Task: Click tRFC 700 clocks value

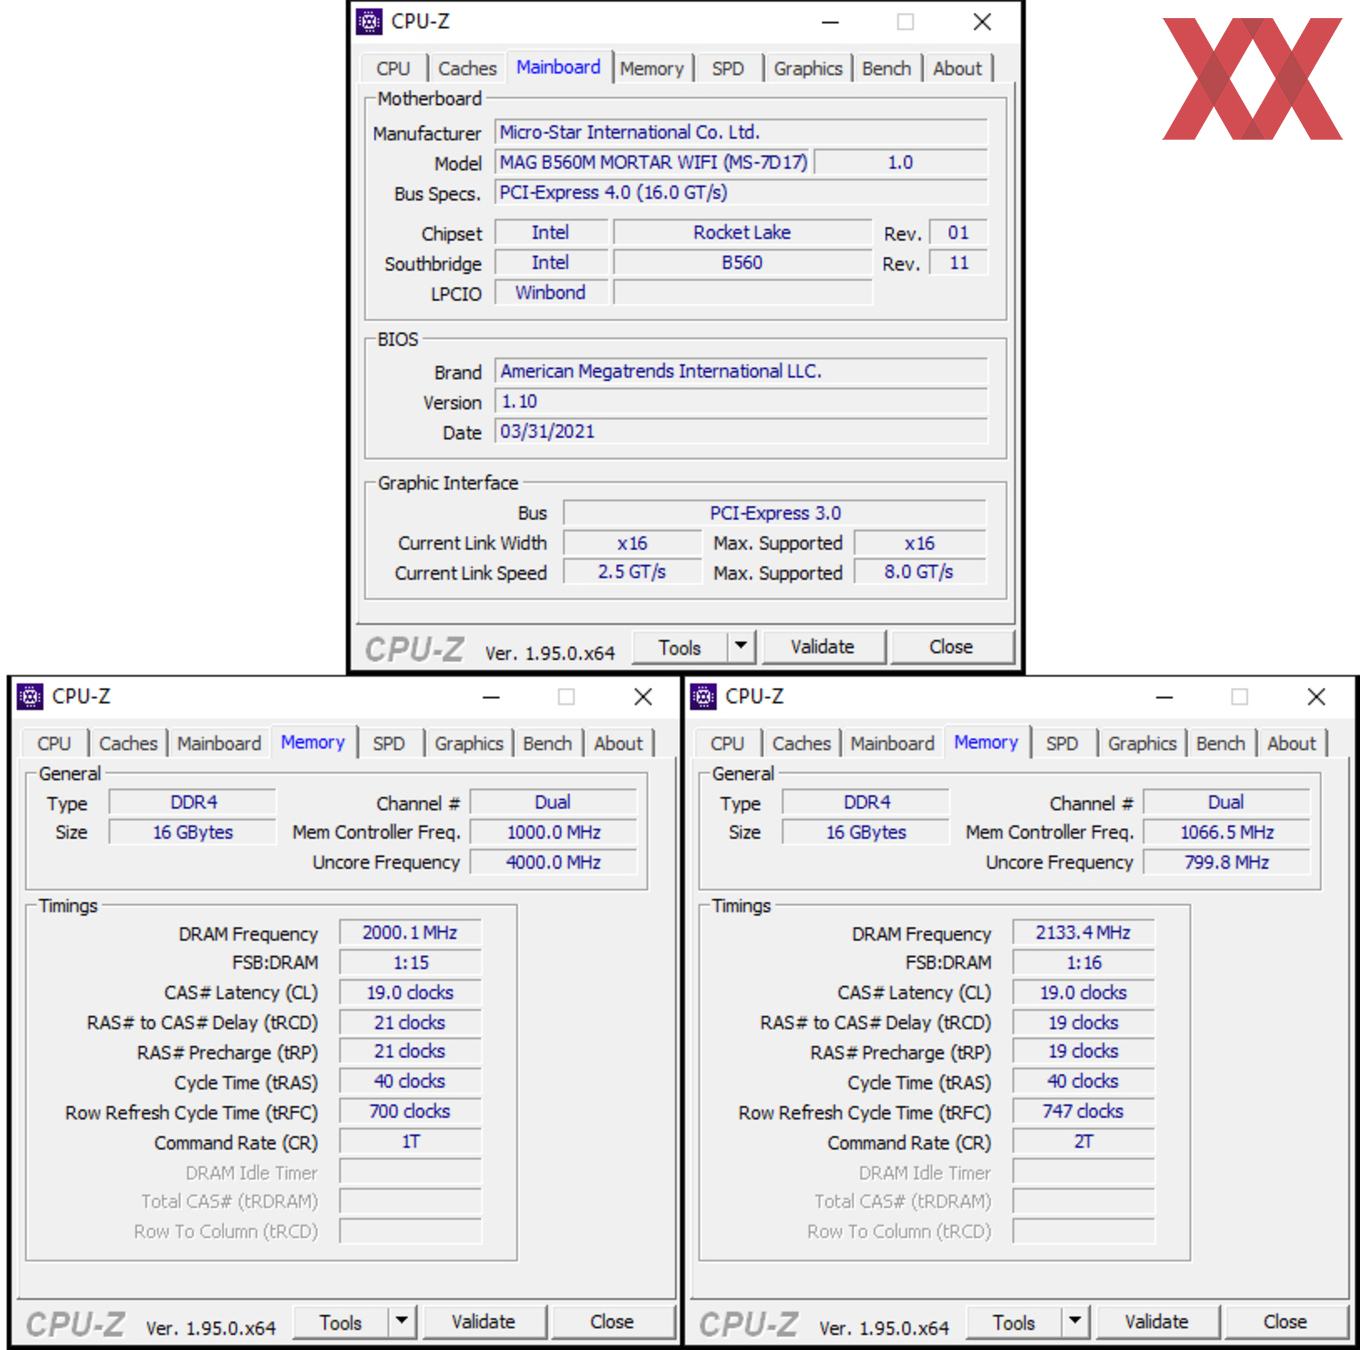Action: click(410, 1111)
